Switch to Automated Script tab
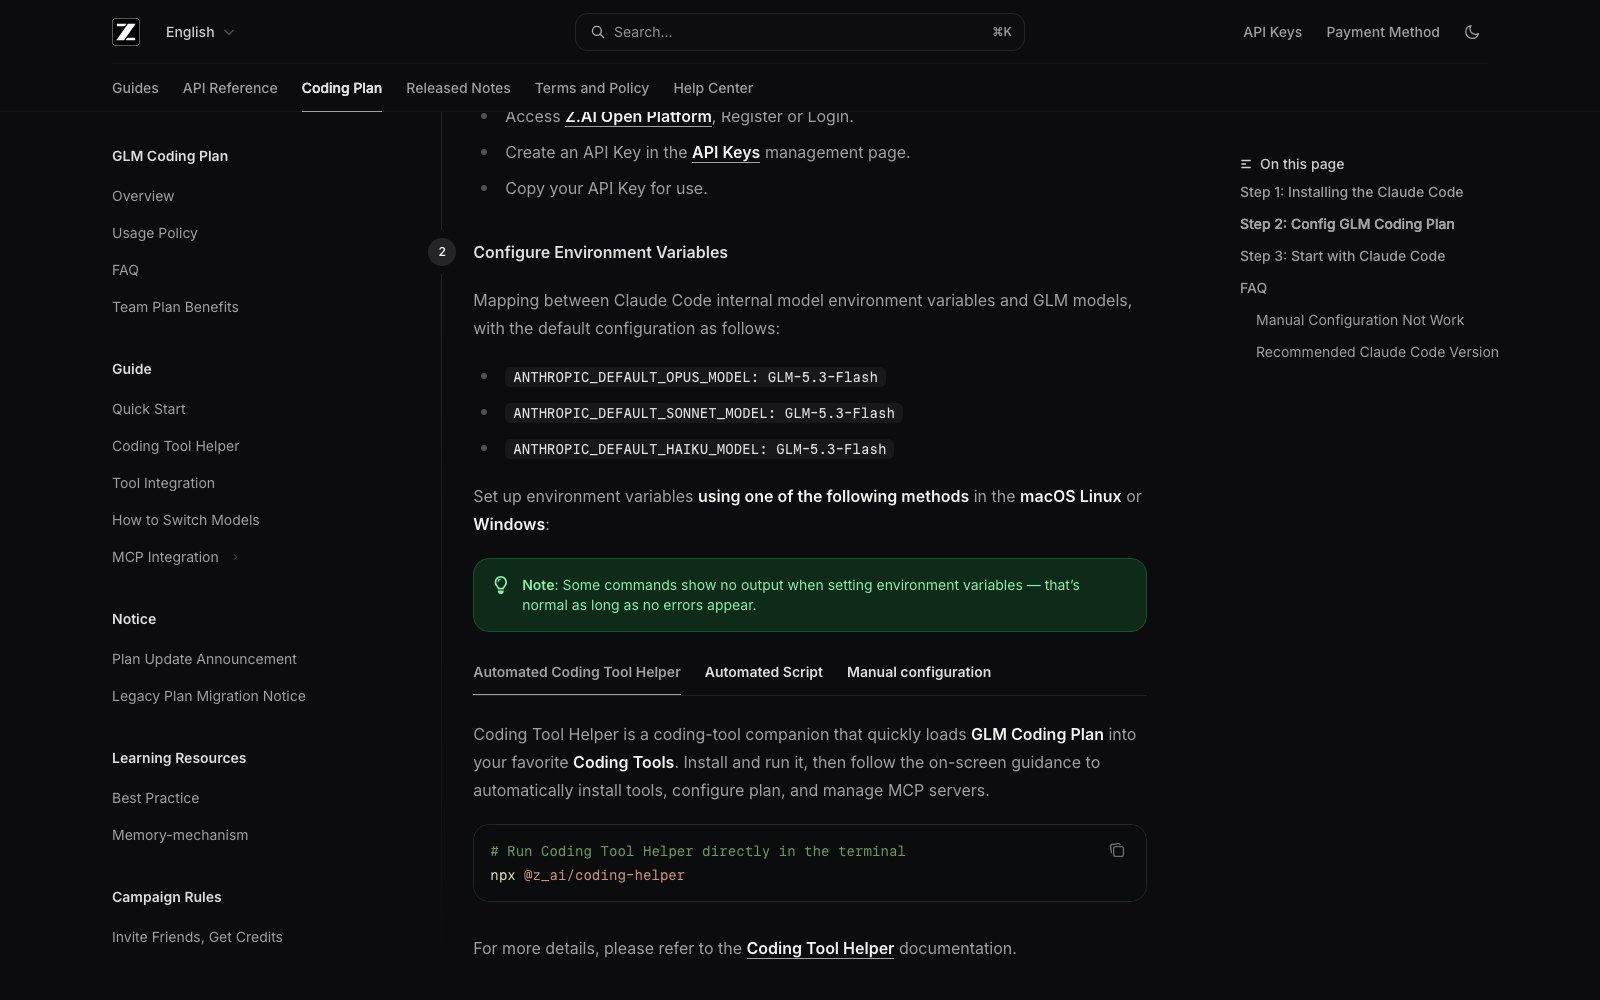This screenshot has height=1000, width=1600. click(x=764, y=672)
